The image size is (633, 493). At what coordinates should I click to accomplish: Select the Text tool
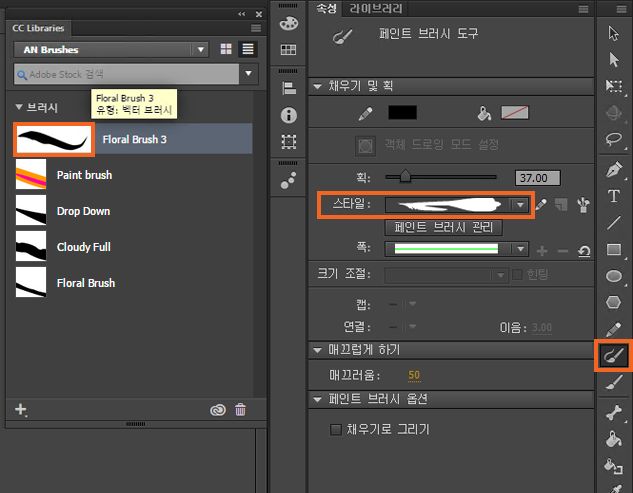[x=614, y=196]
